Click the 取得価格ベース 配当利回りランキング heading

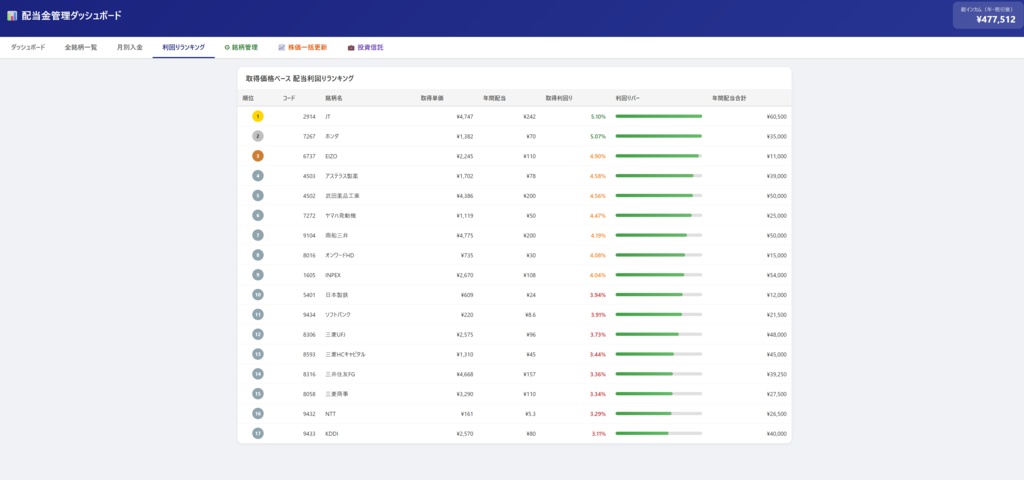300,78
